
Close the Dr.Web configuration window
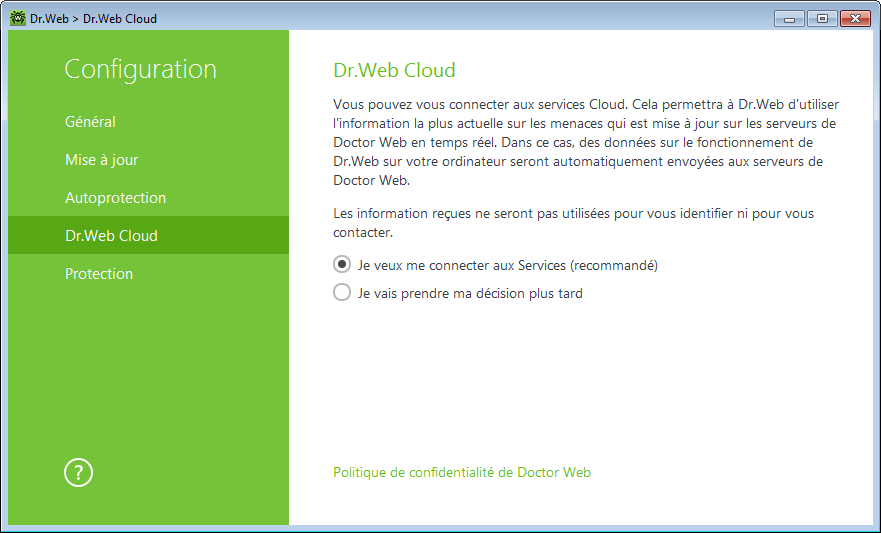coord(855,19)
